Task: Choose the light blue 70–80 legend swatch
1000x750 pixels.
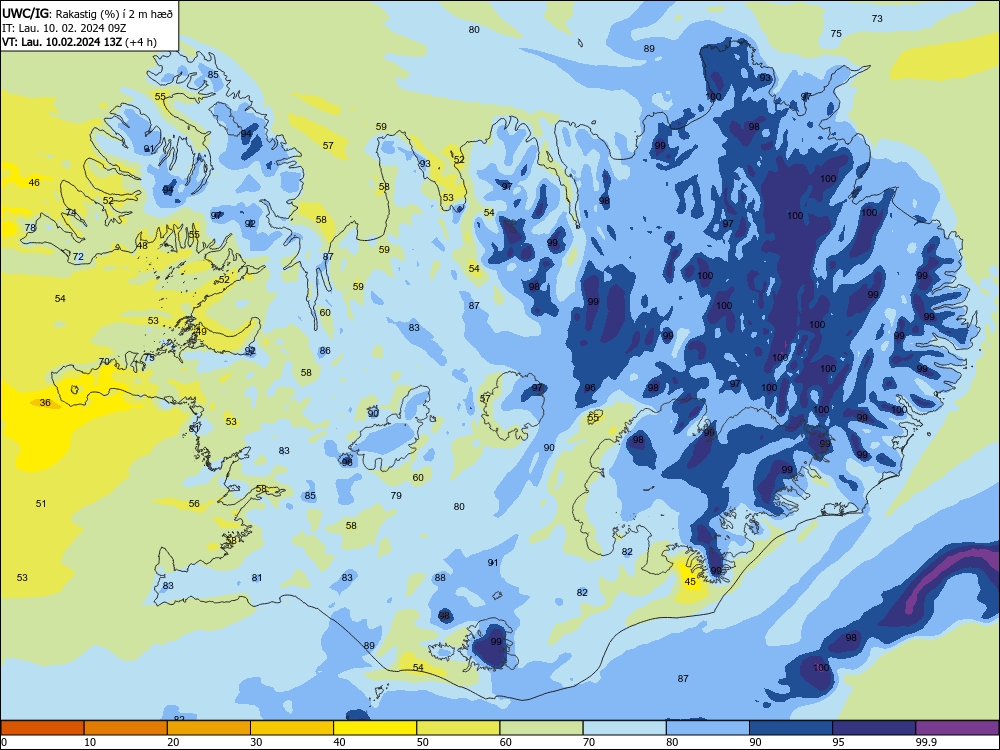Action: (624, 728)
